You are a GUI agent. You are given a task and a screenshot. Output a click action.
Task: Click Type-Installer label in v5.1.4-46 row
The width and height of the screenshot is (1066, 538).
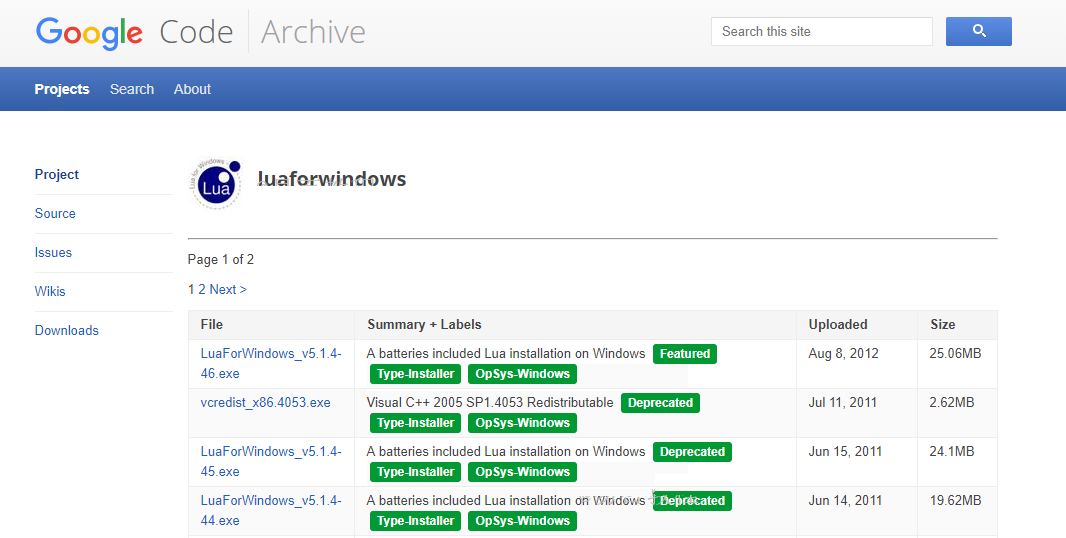(415, 374)
